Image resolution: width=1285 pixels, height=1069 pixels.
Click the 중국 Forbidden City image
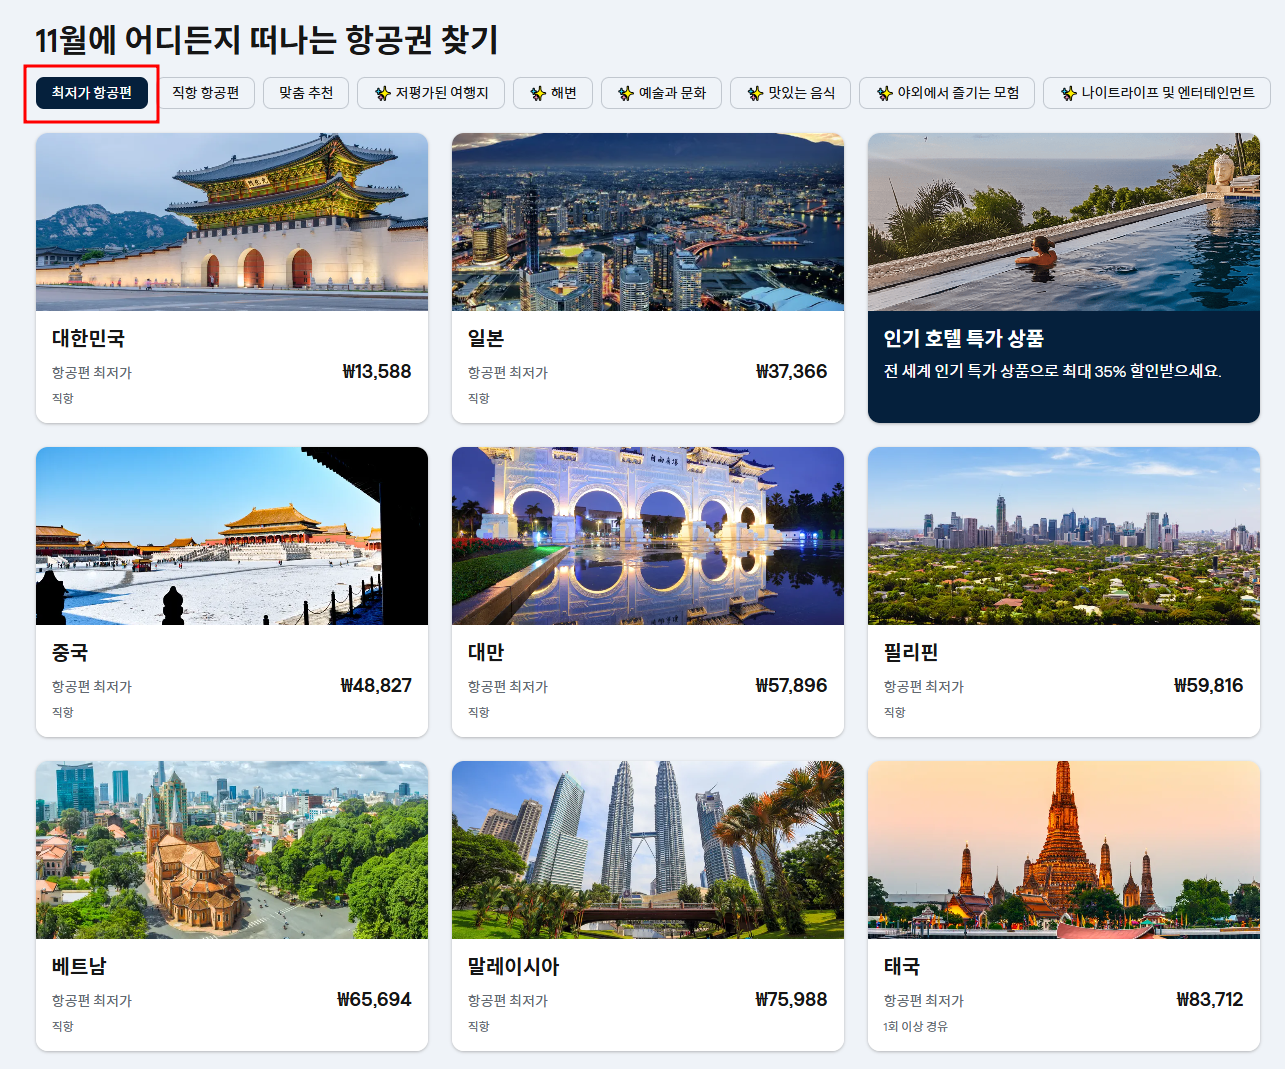(232, 536)
